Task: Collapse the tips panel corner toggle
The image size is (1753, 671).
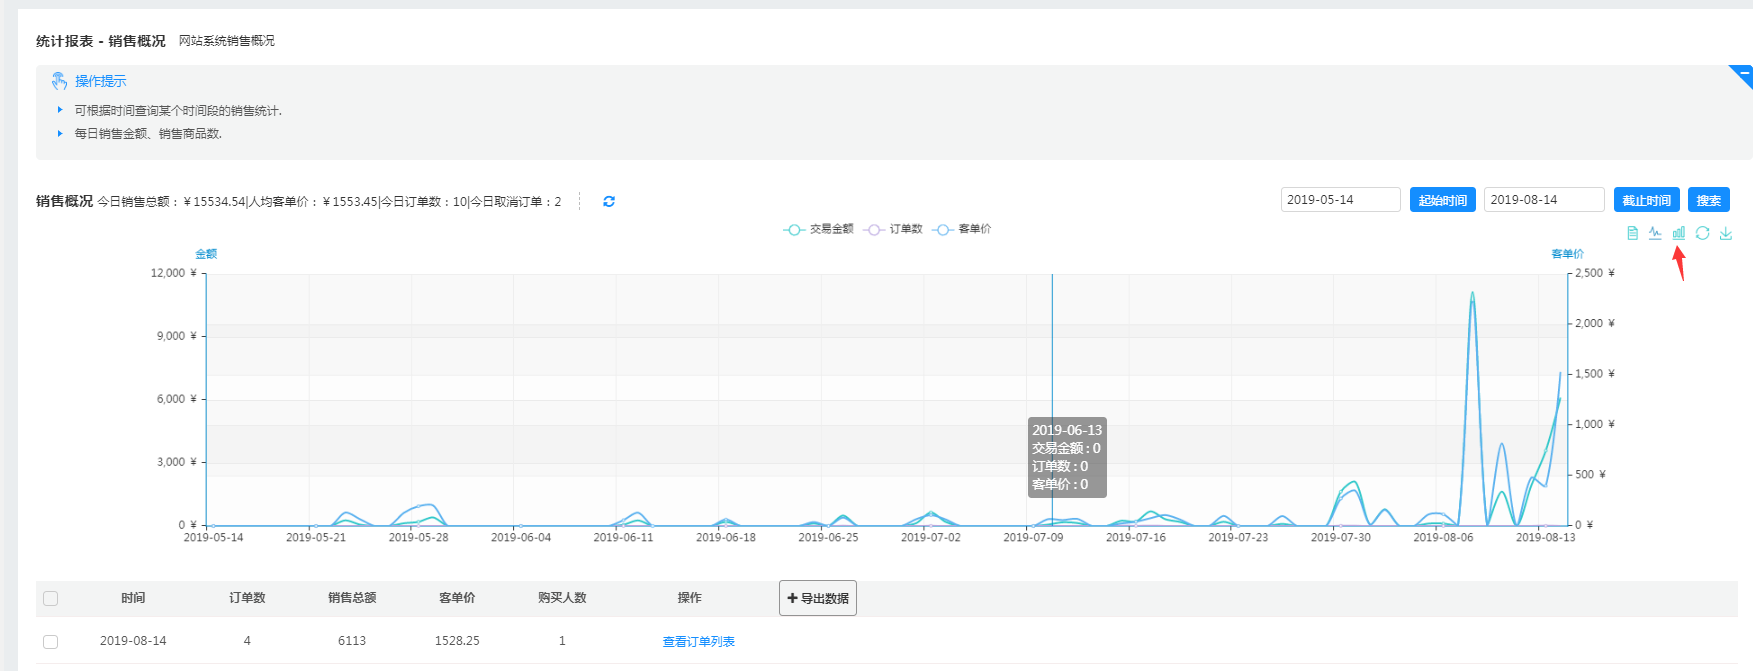Action: tap(1742, 74)
